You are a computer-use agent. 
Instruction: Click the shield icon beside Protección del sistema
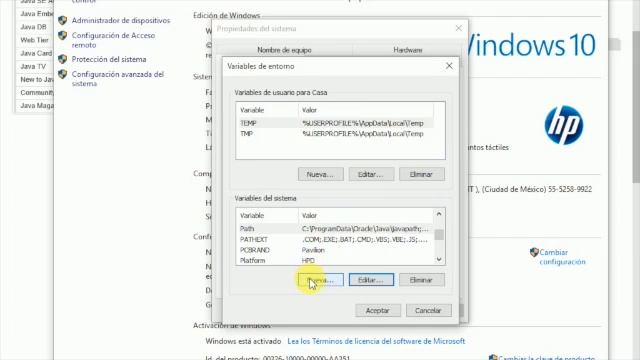pos(62,59)
